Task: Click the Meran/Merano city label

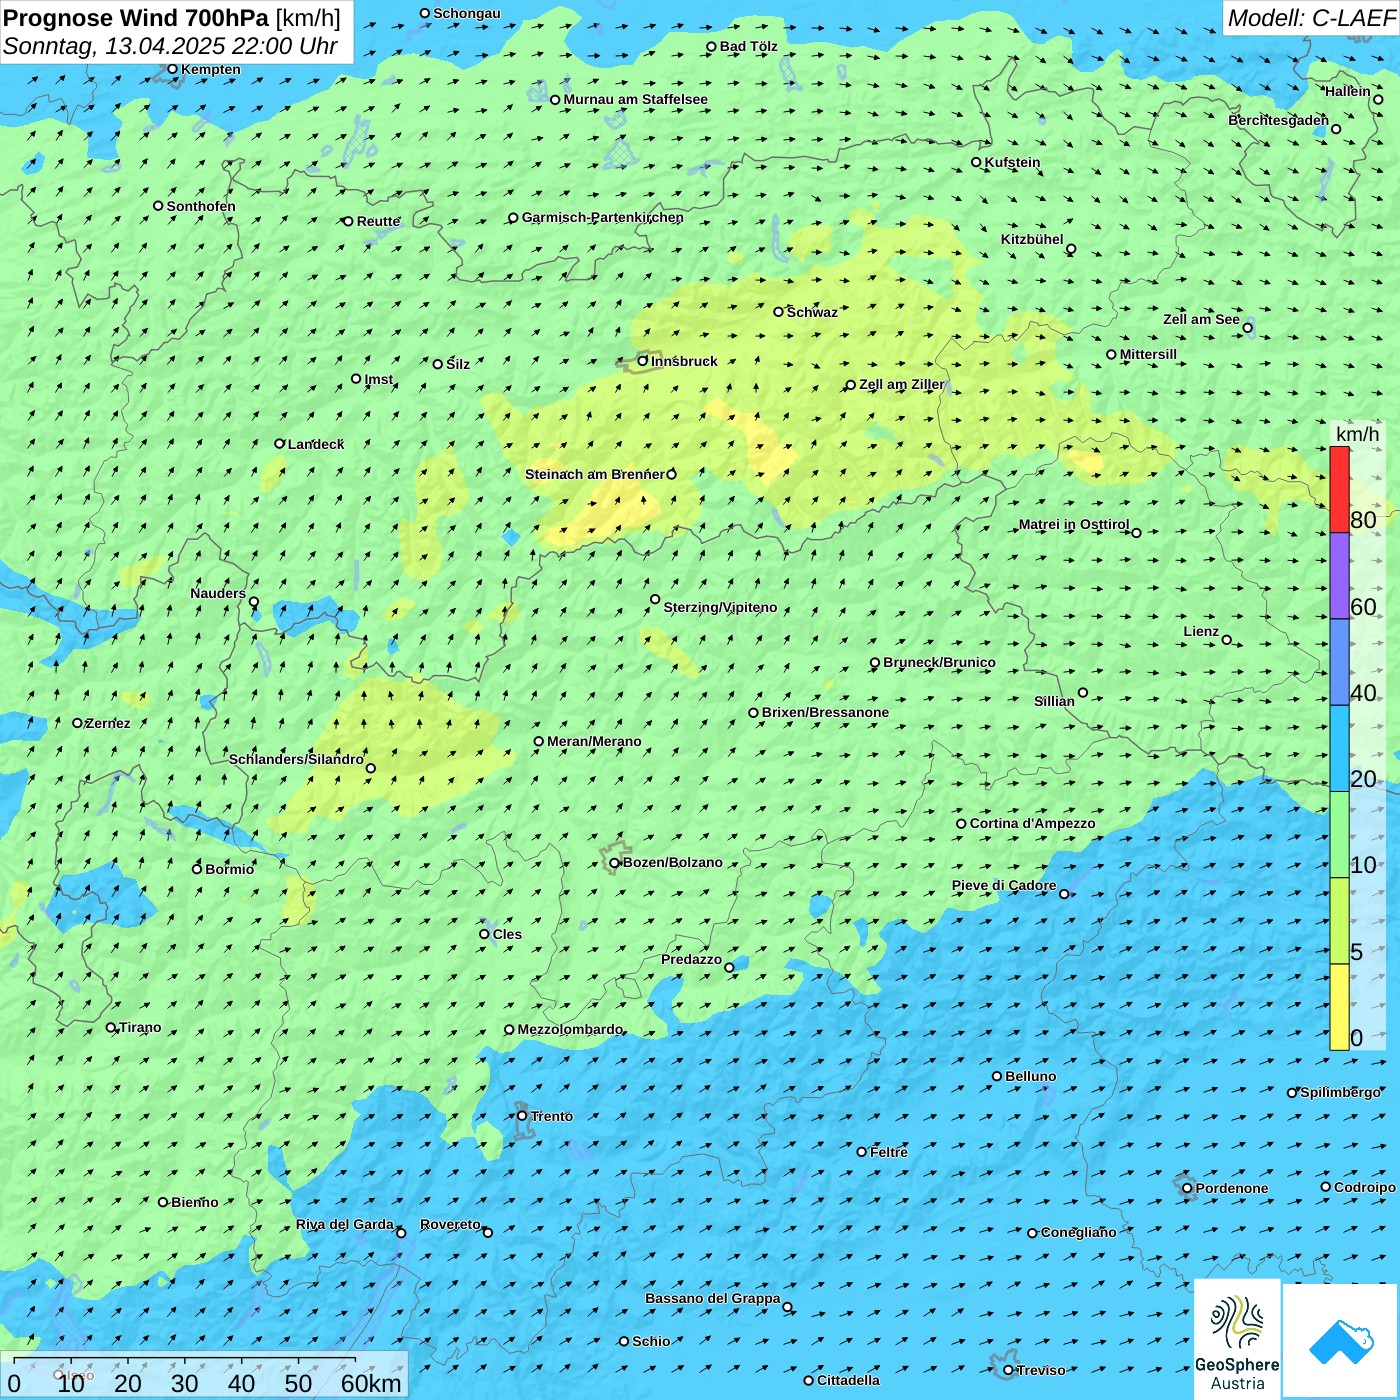Action: 594,741
